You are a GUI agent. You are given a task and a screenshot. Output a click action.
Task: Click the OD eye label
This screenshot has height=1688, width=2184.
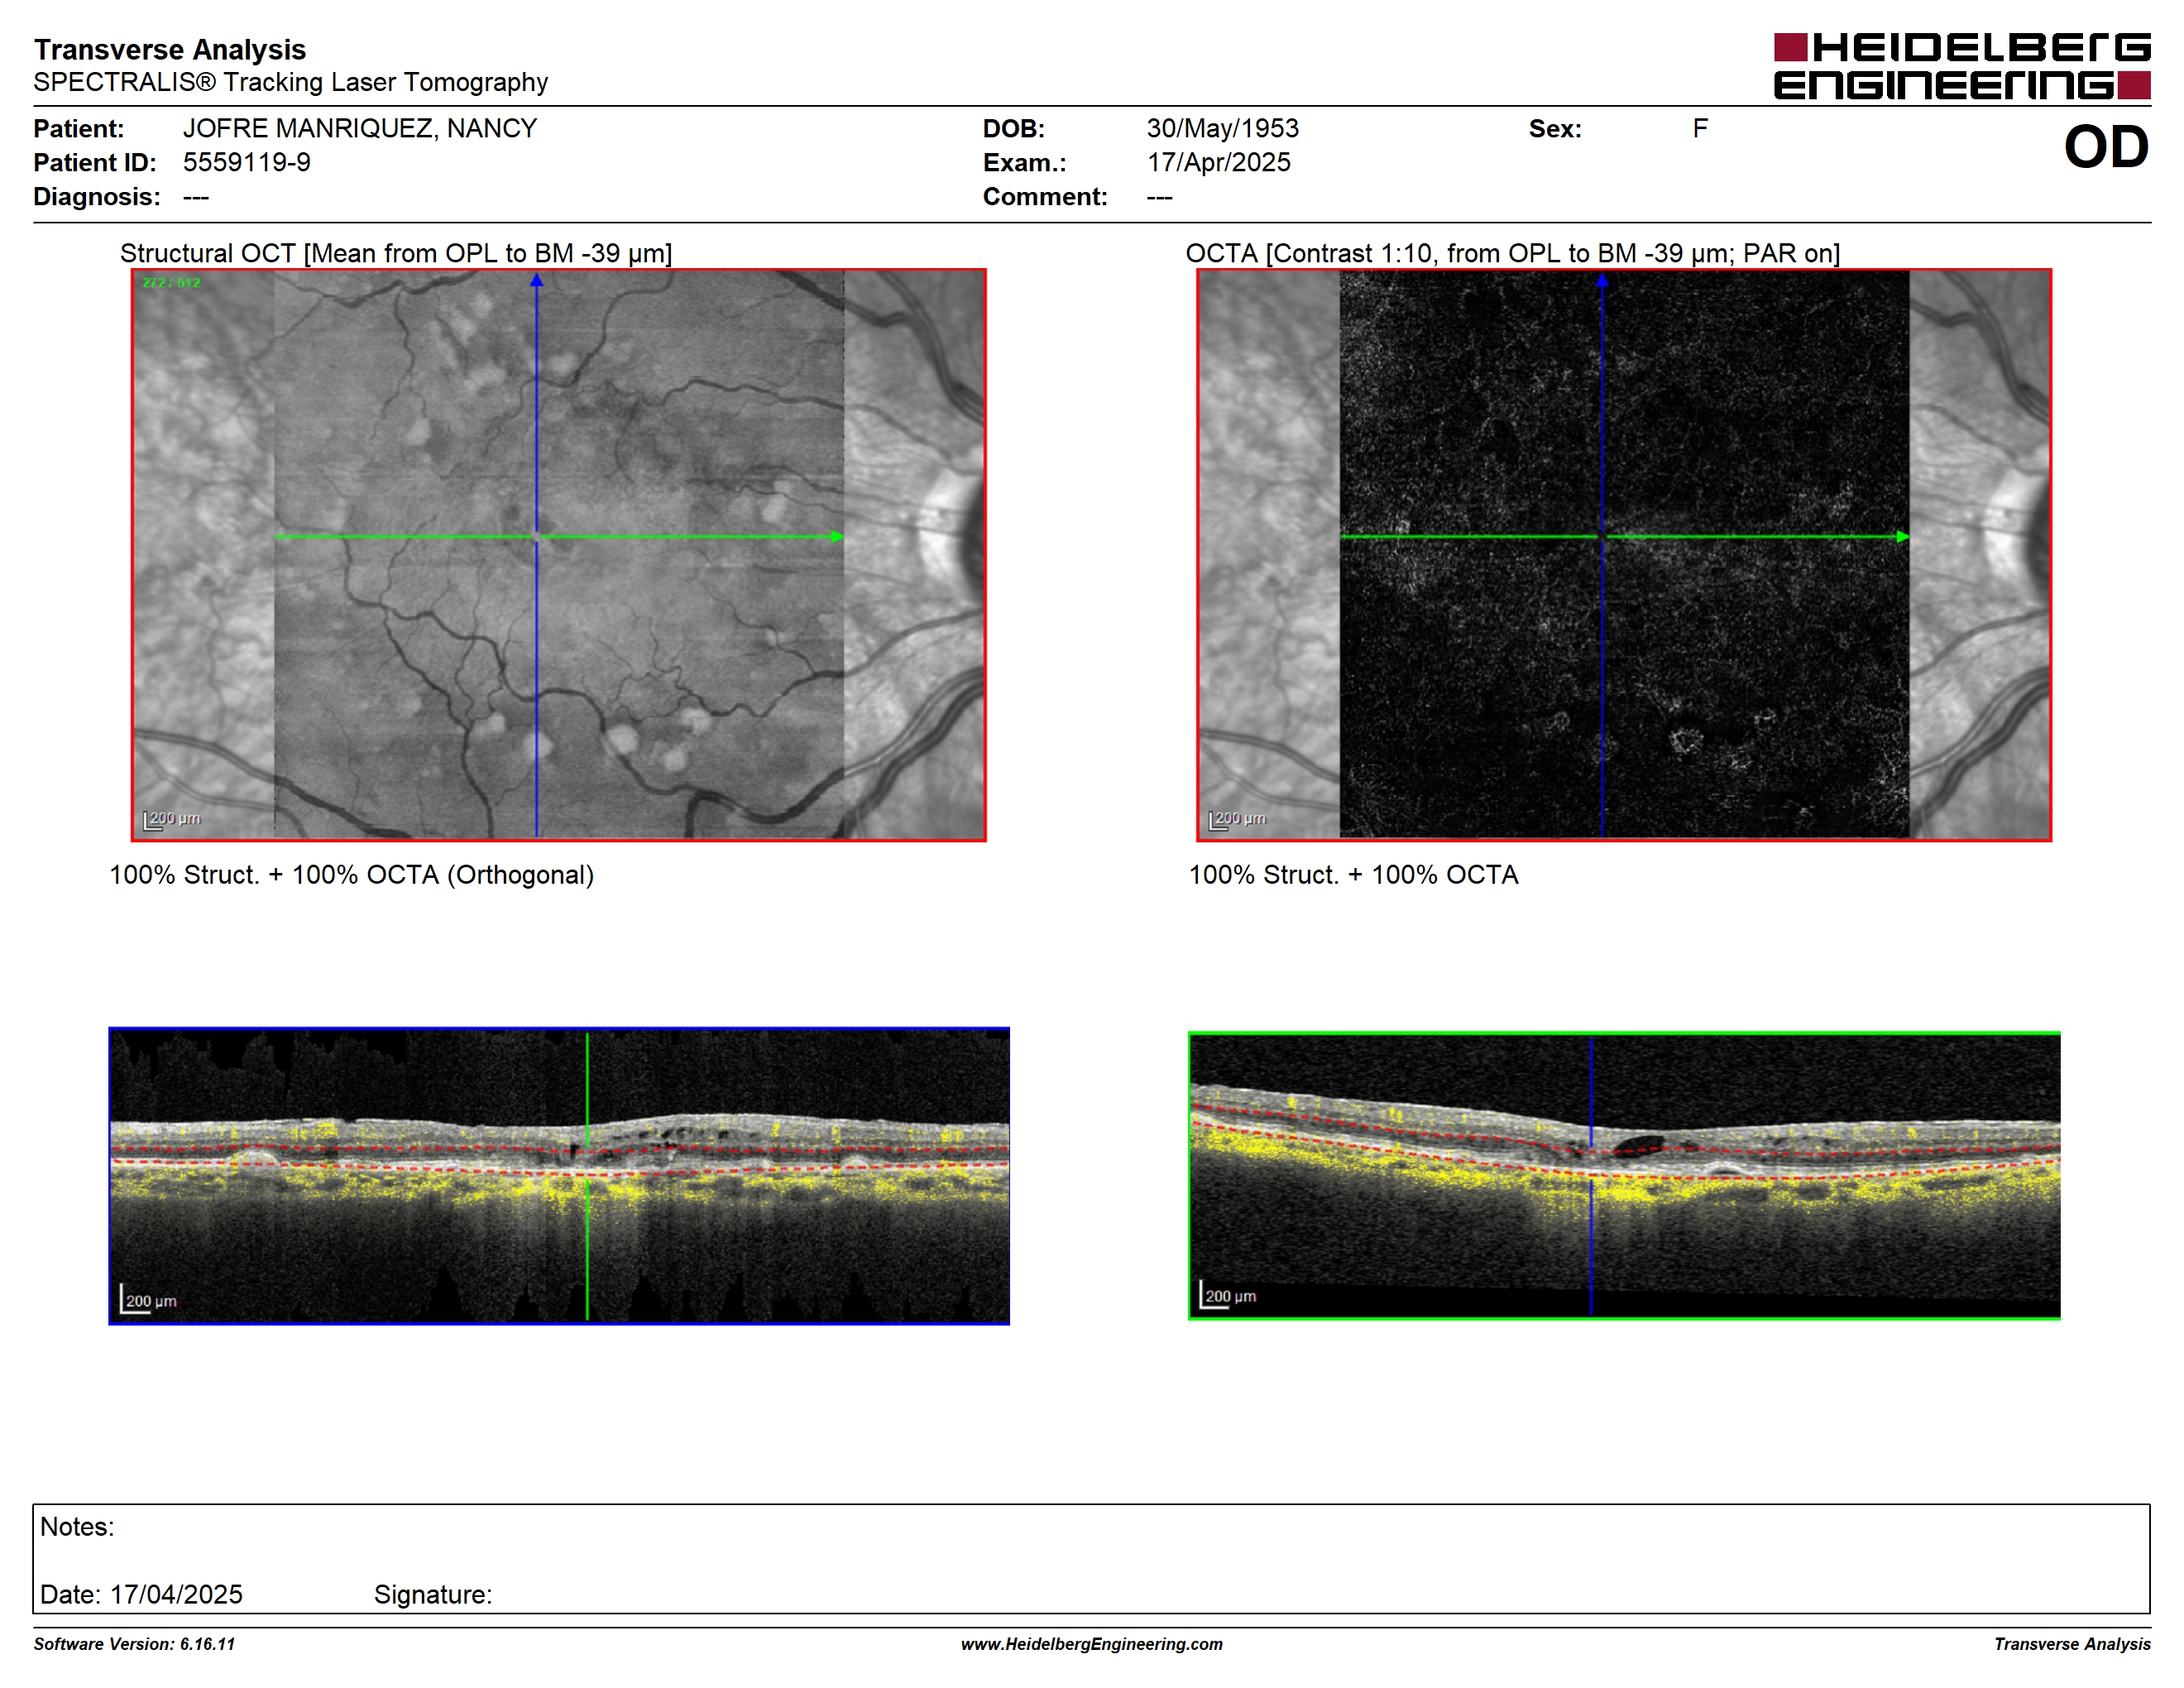(2107, 147)
